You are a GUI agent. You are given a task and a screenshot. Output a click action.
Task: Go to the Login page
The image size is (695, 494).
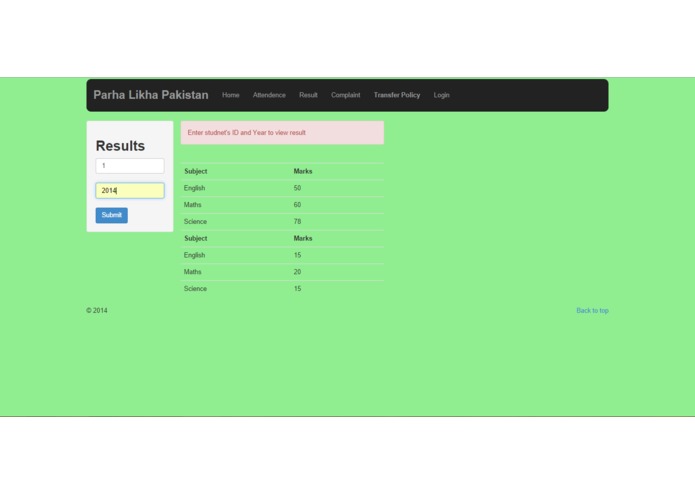[441, 95]
